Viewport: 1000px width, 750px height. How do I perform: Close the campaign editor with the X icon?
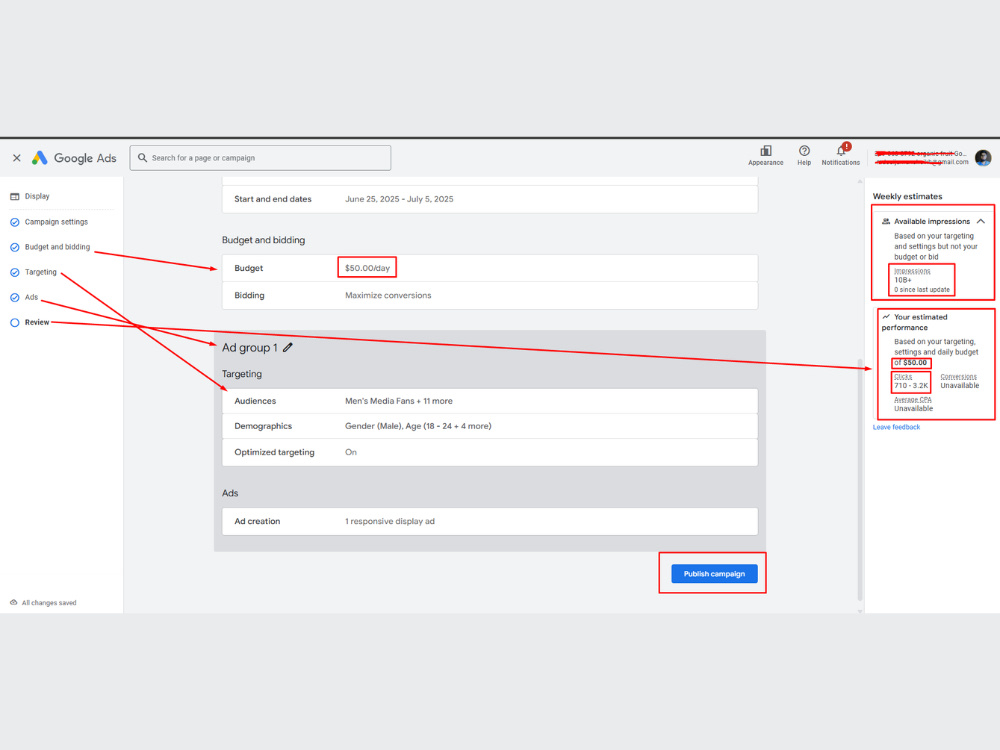pos(17,158)
